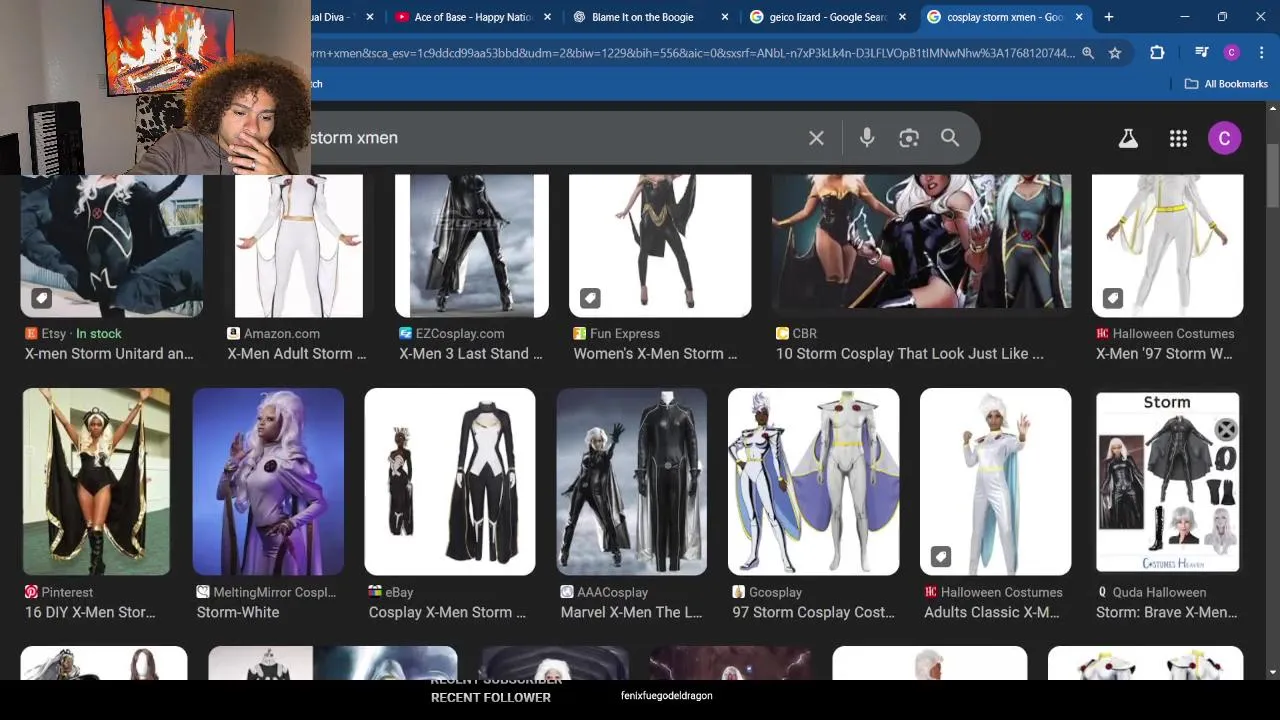Click the Amazon white Storm jumpsuit thumbnail
This screenshot has height=720, width=1280.
tap(298, 245)
